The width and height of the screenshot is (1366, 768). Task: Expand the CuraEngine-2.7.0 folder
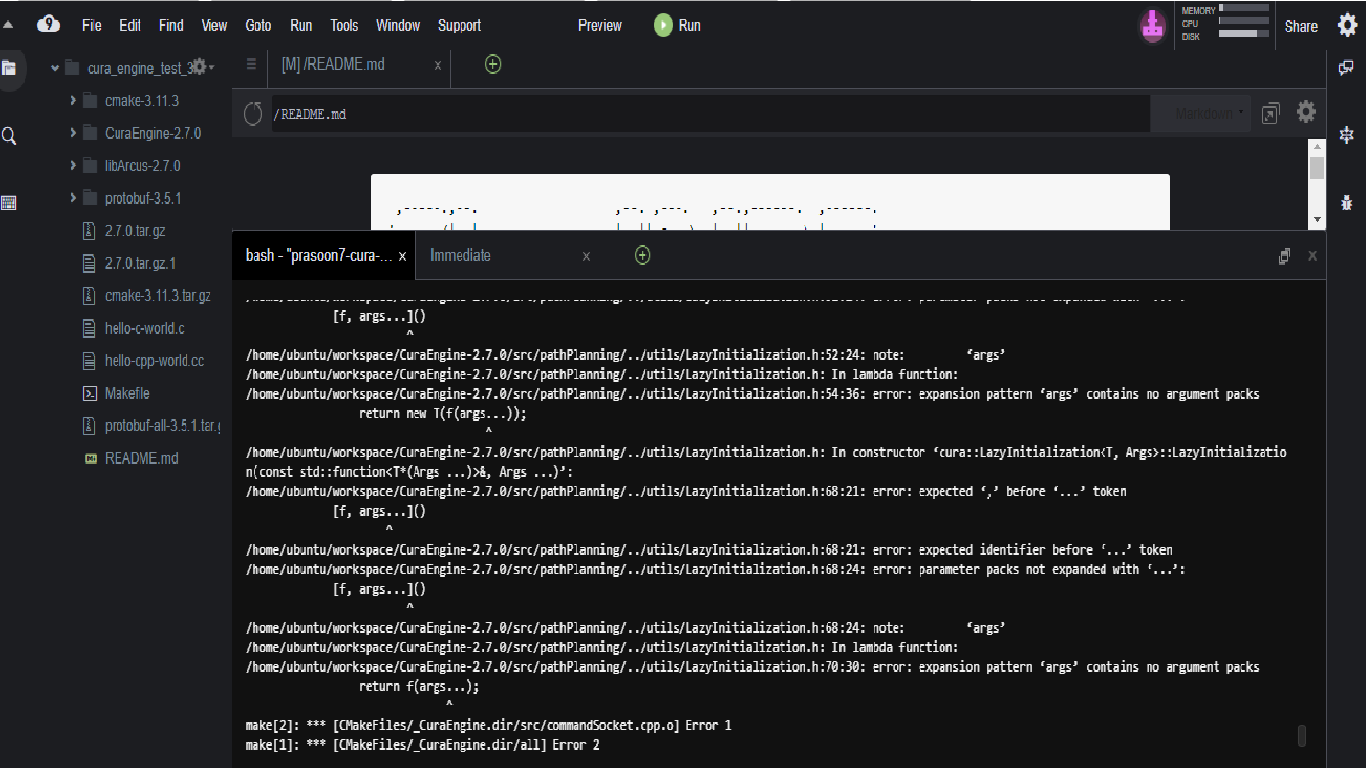pos(72,133)
